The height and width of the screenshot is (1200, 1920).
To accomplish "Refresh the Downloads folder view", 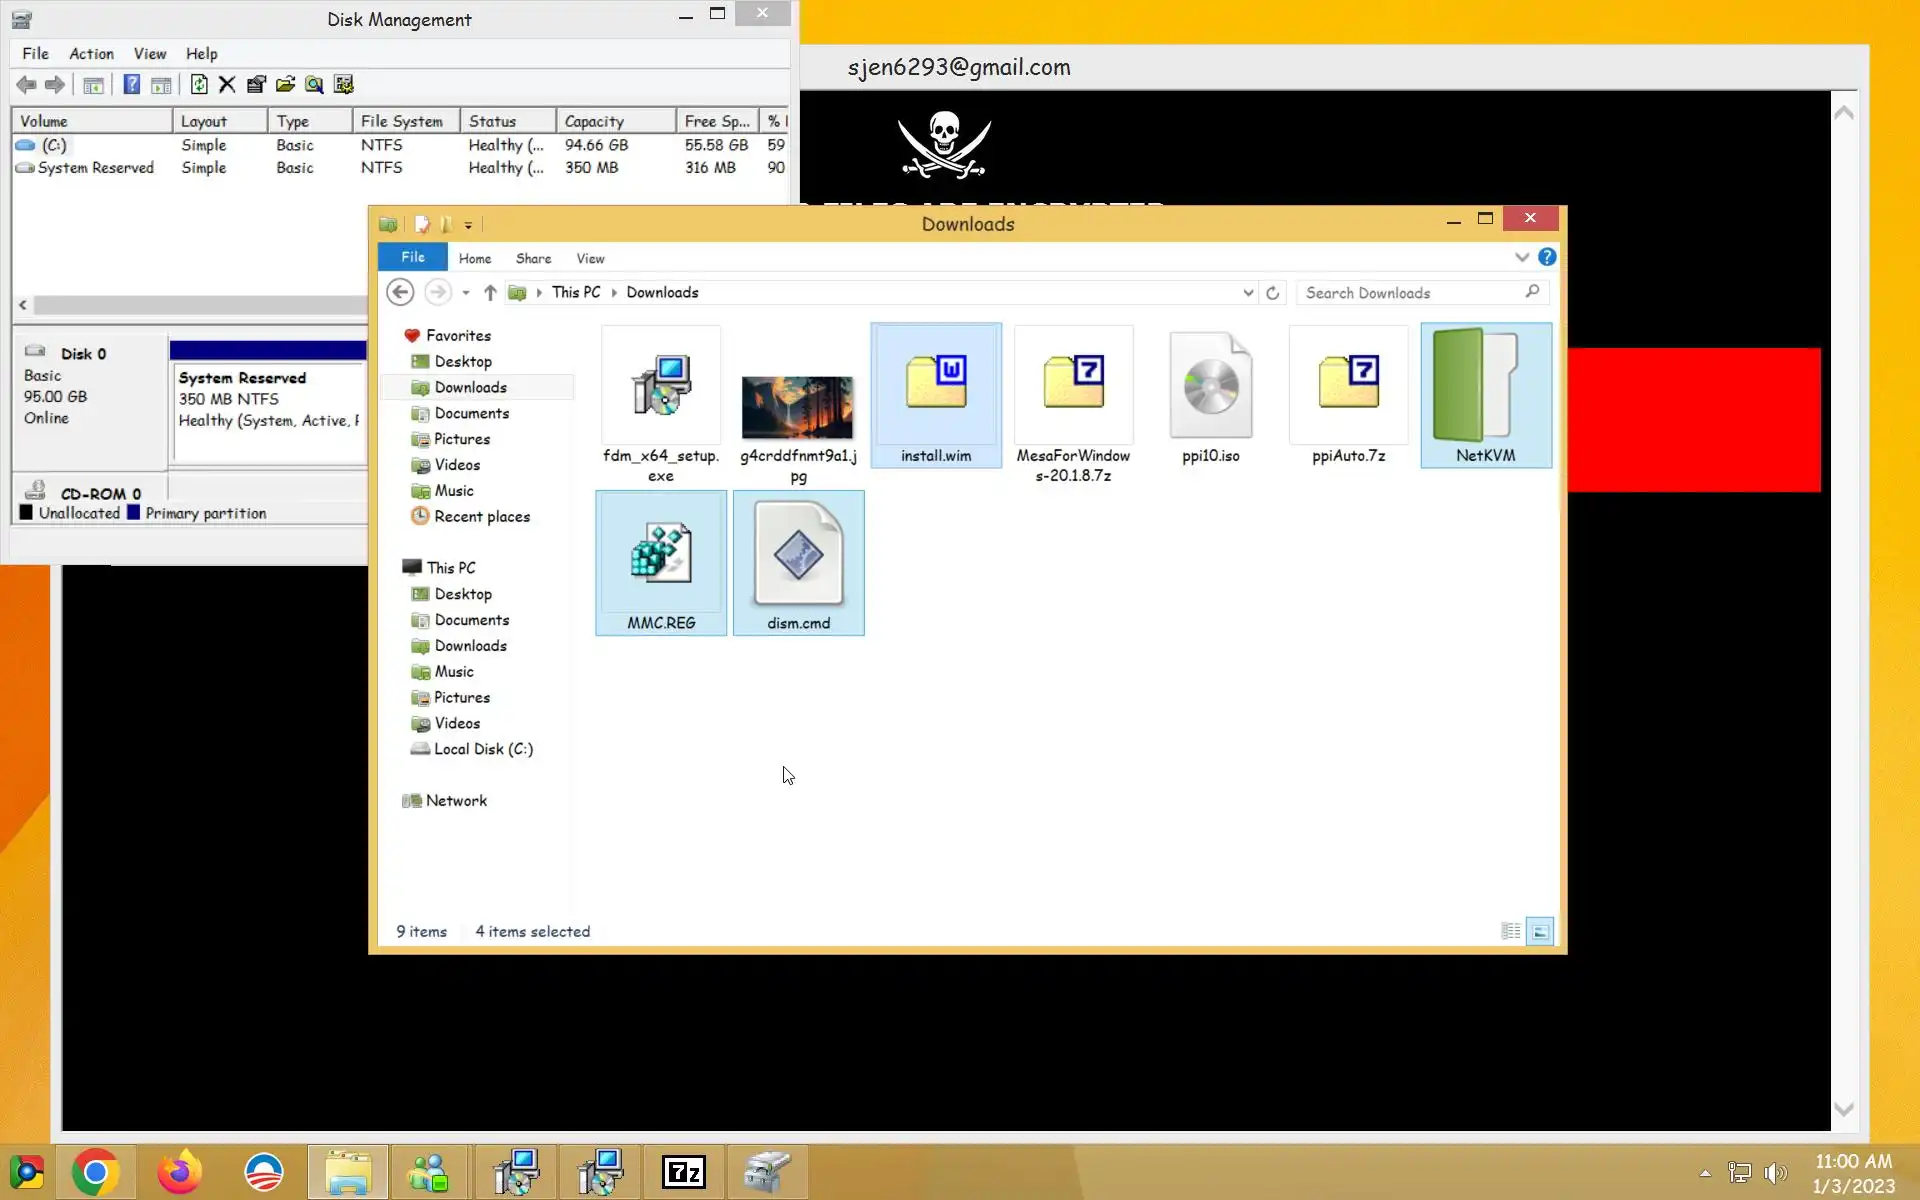I will point(1272,293).
